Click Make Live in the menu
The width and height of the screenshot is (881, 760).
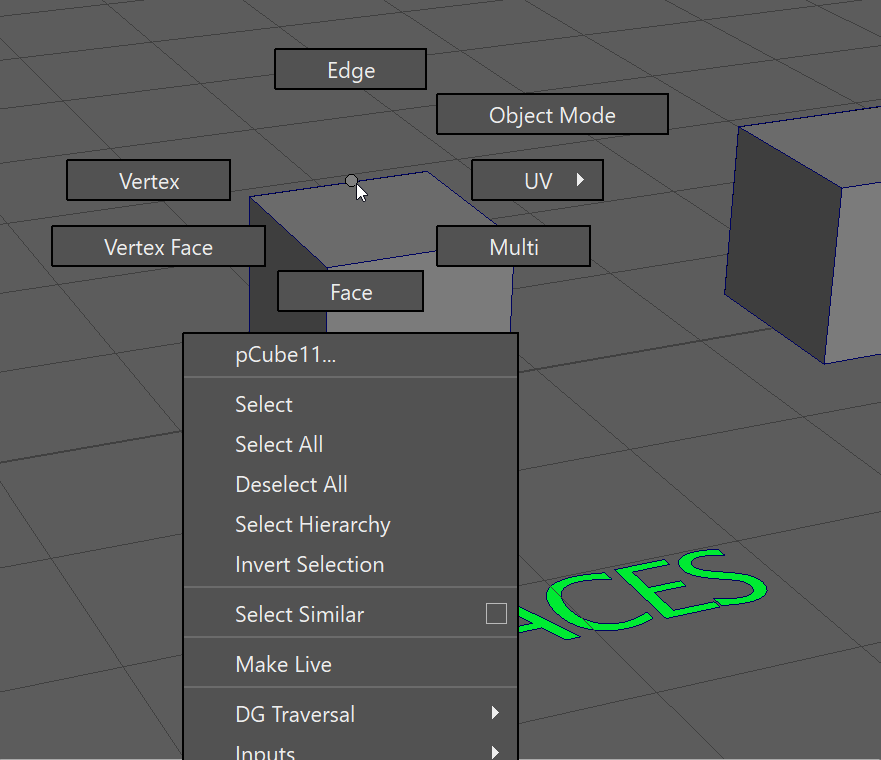pyautogui.click(x=283, y=664)
